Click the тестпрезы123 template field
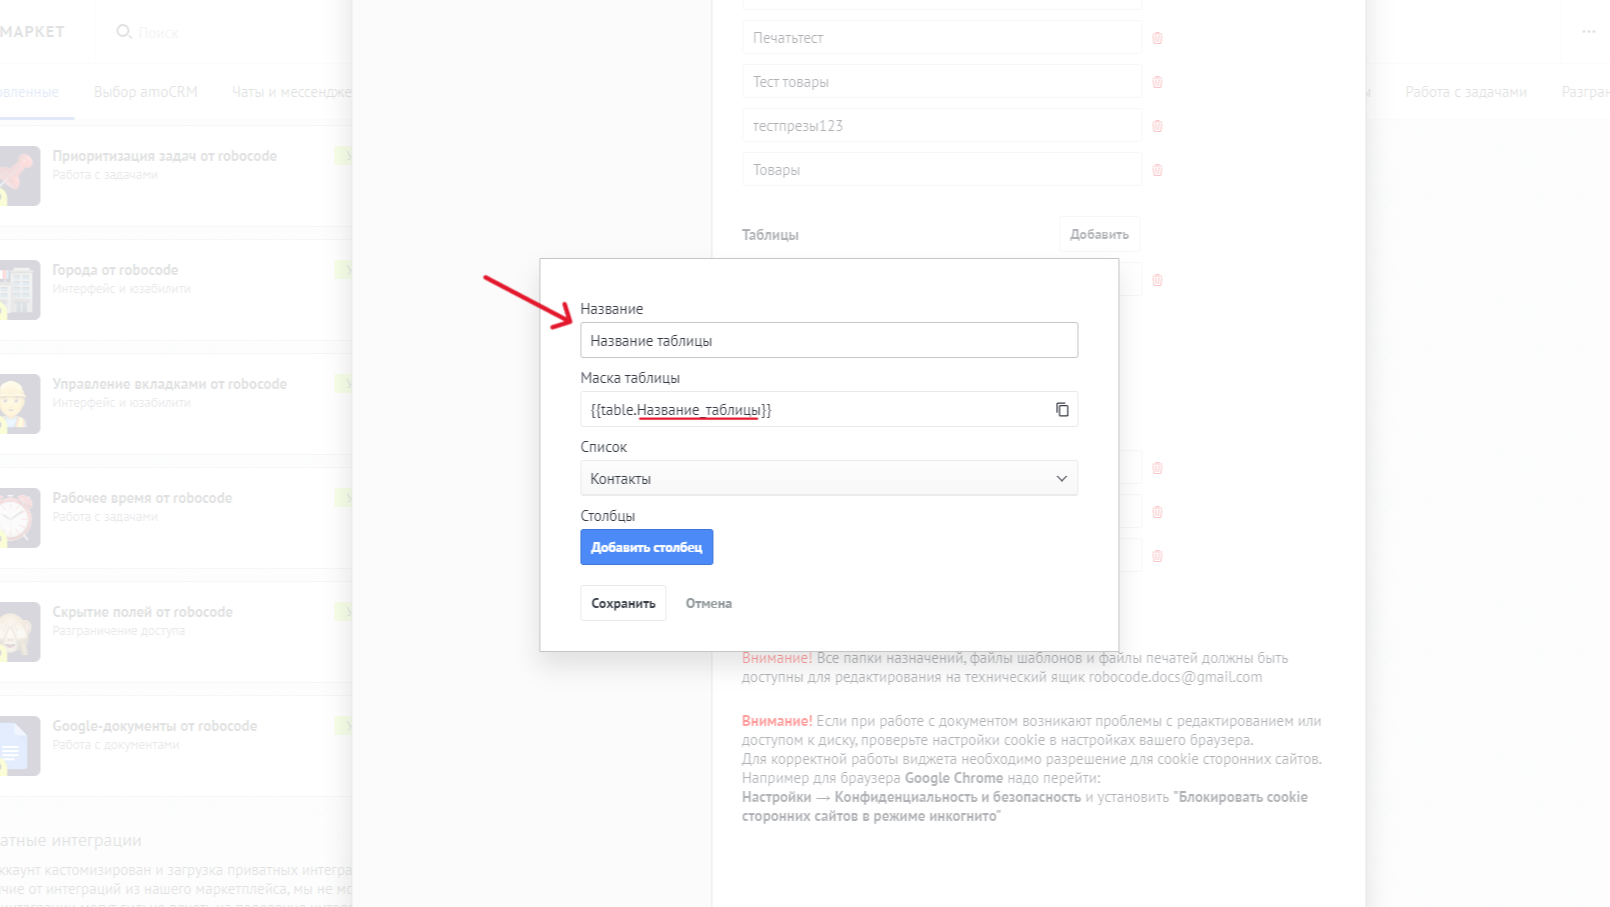This screenshot has height=907, width=1610. click(x=942, y=126)
